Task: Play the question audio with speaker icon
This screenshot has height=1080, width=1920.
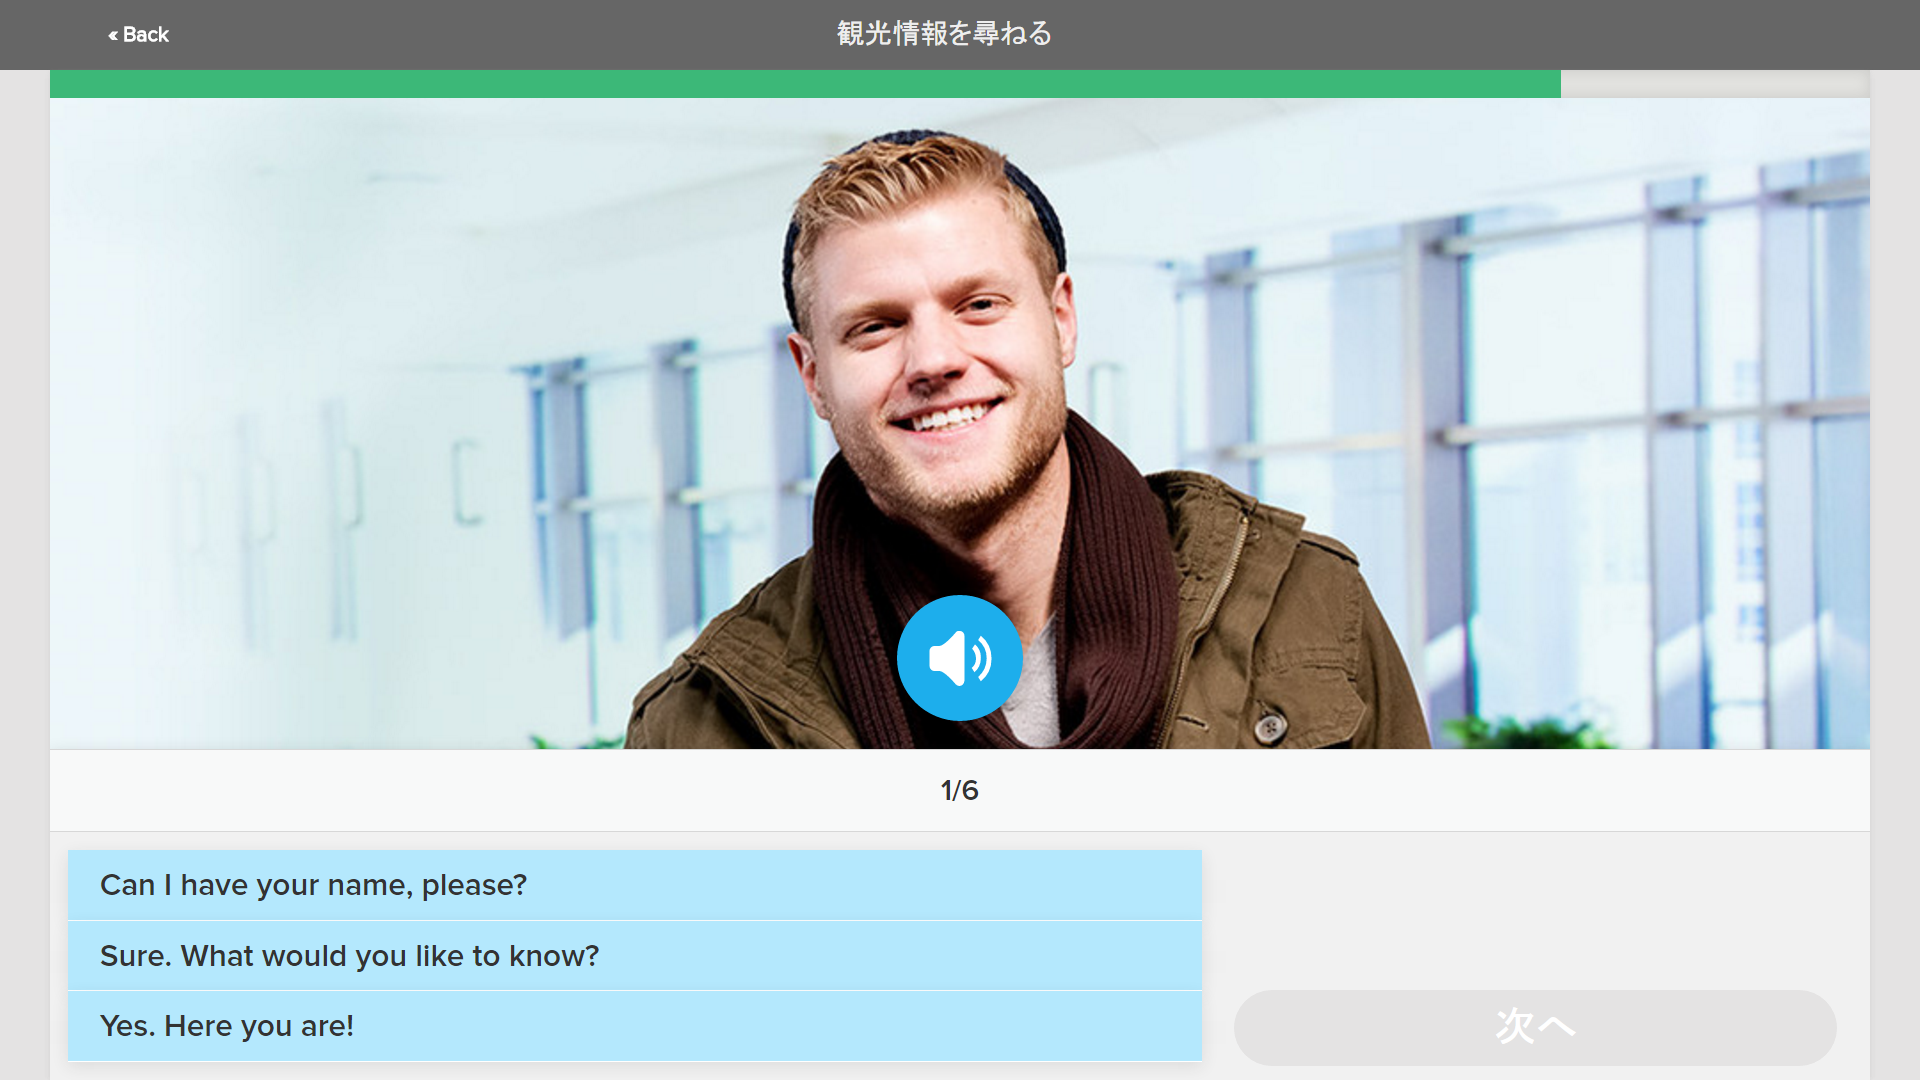Action: point(959,658)
